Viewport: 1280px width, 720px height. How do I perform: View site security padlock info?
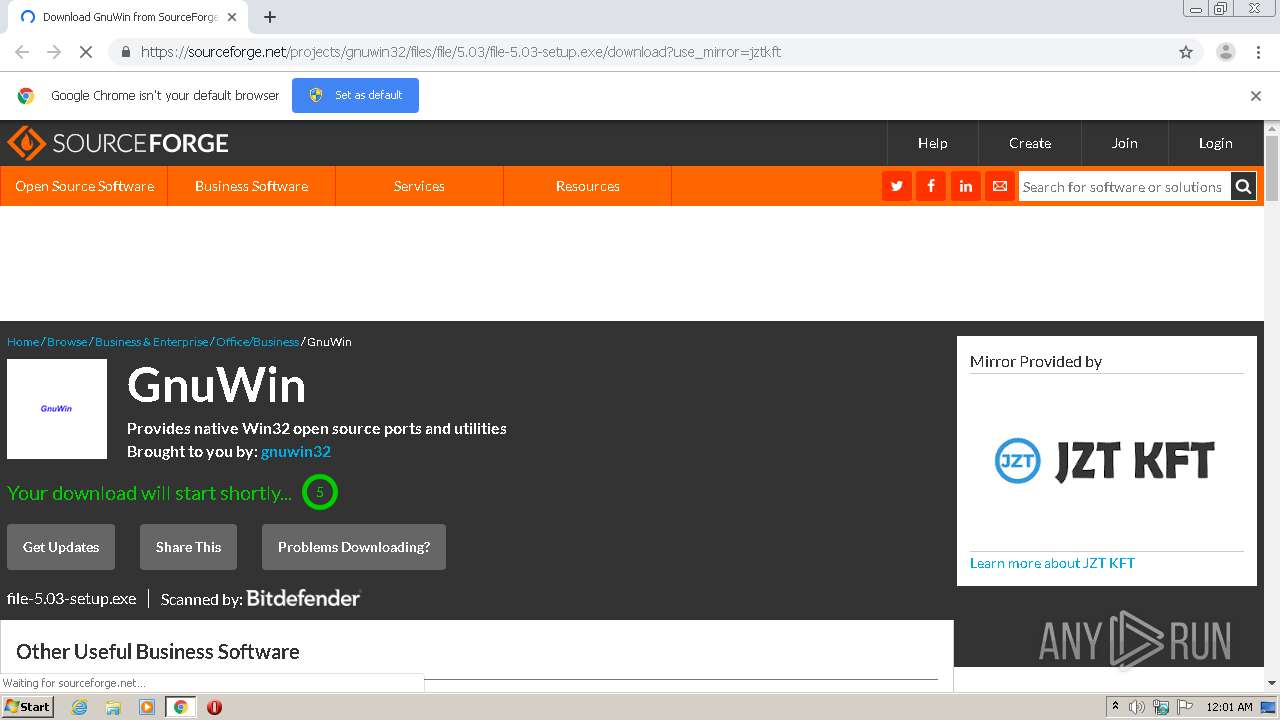125,52
